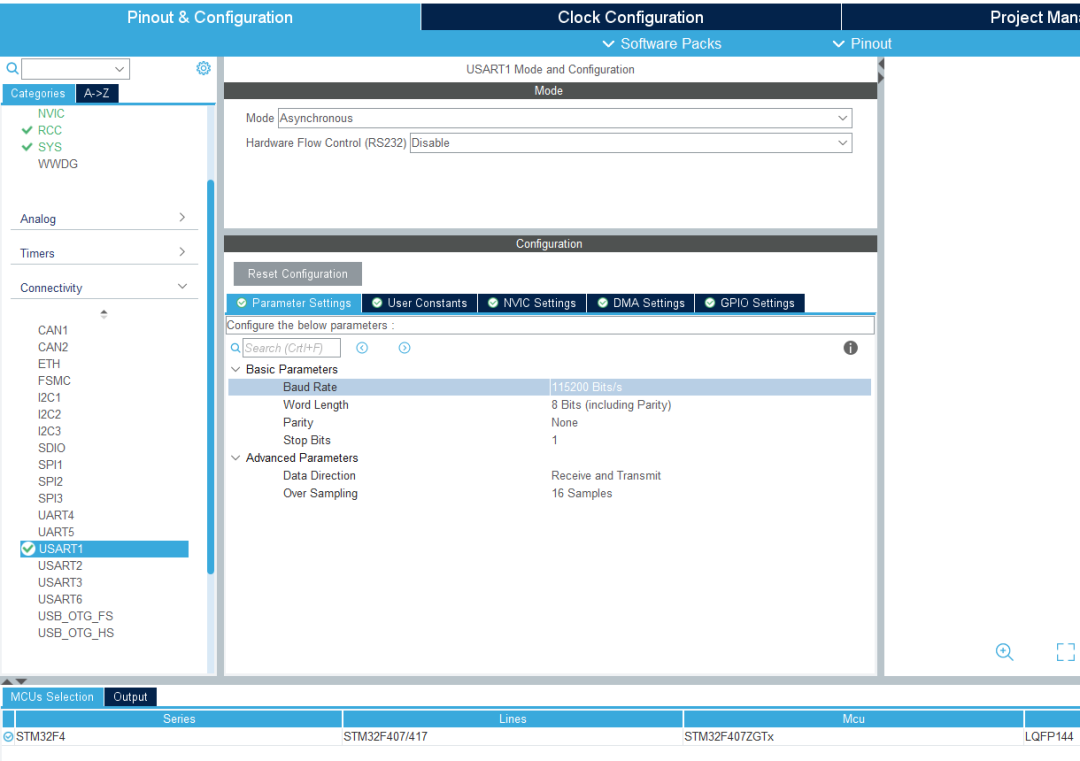Switch to Output tab
This screenshot has height=761, width=1080.
[130, 697]
